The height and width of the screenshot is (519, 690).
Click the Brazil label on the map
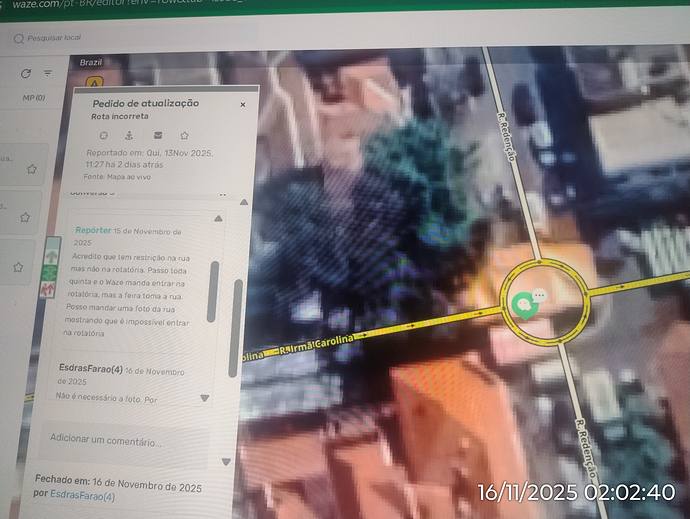coord(93,62)
